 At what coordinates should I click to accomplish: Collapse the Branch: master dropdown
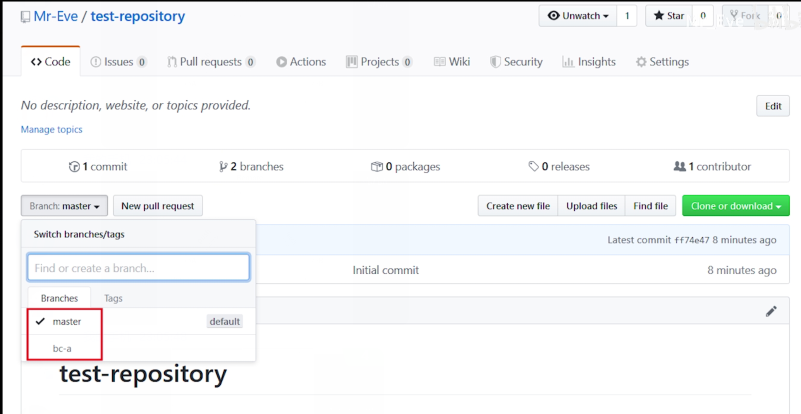click(64, 206)
